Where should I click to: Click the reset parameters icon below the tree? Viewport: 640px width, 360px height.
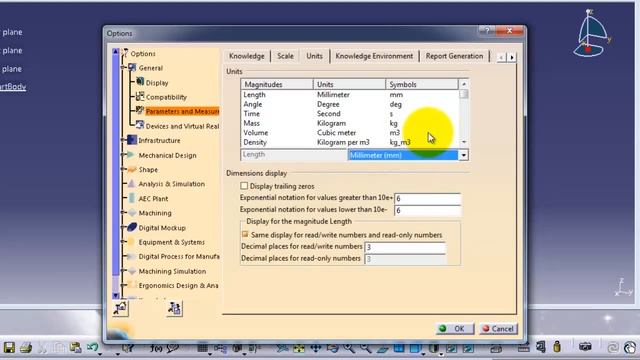pyautogui.click(x=120, y=308)
